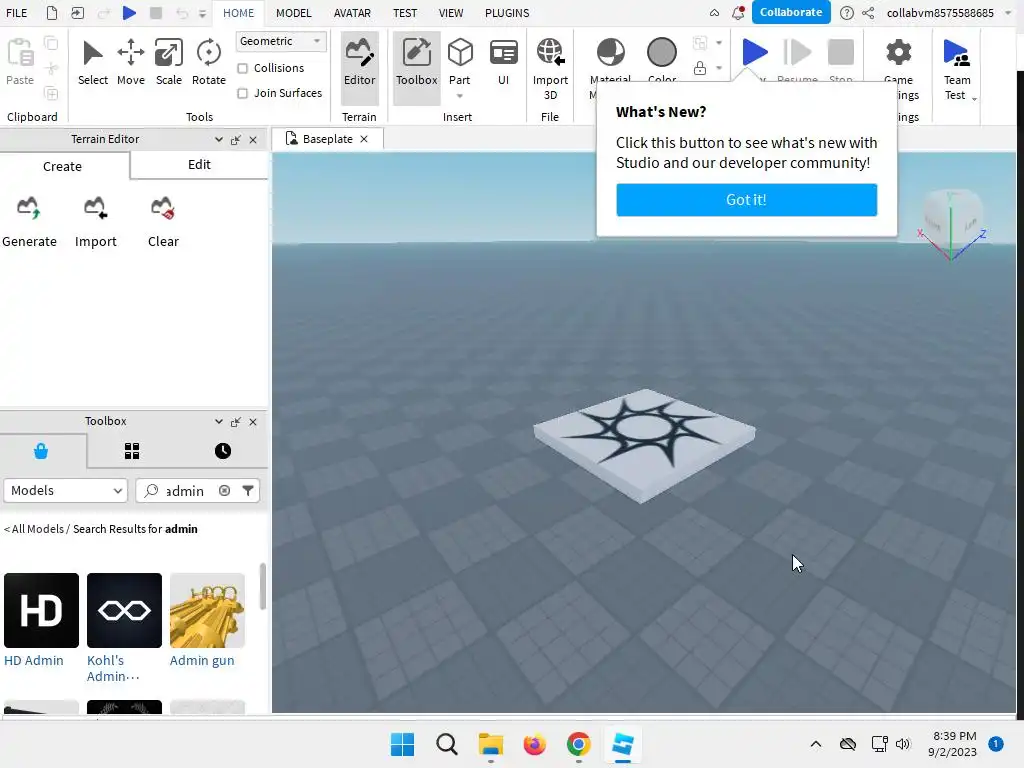The width and height of the screenshot is (1024, 768).
Task: Open the FILE menu
Action: 16,13
